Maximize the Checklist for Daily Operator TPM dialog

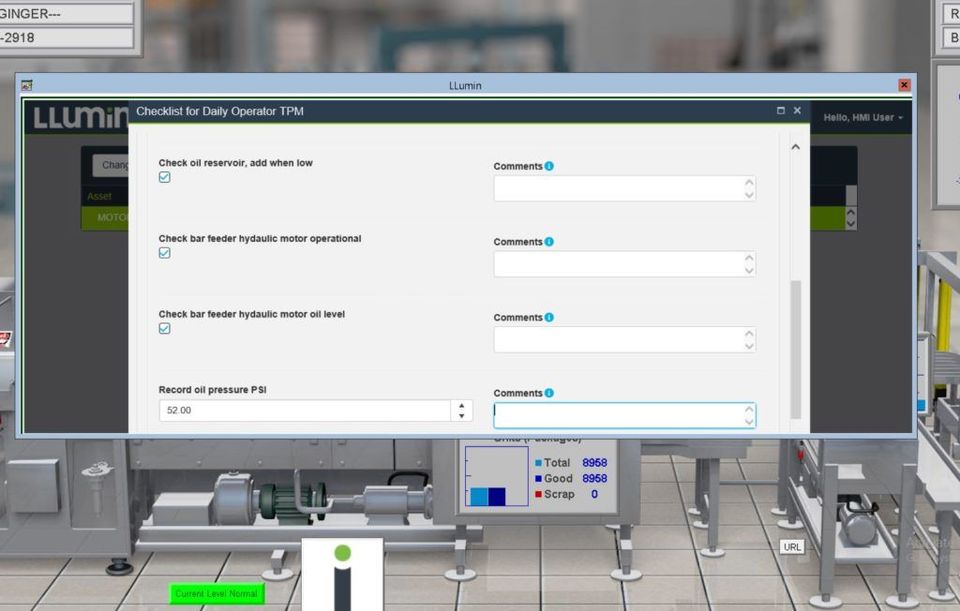click(x=781, y=111)
